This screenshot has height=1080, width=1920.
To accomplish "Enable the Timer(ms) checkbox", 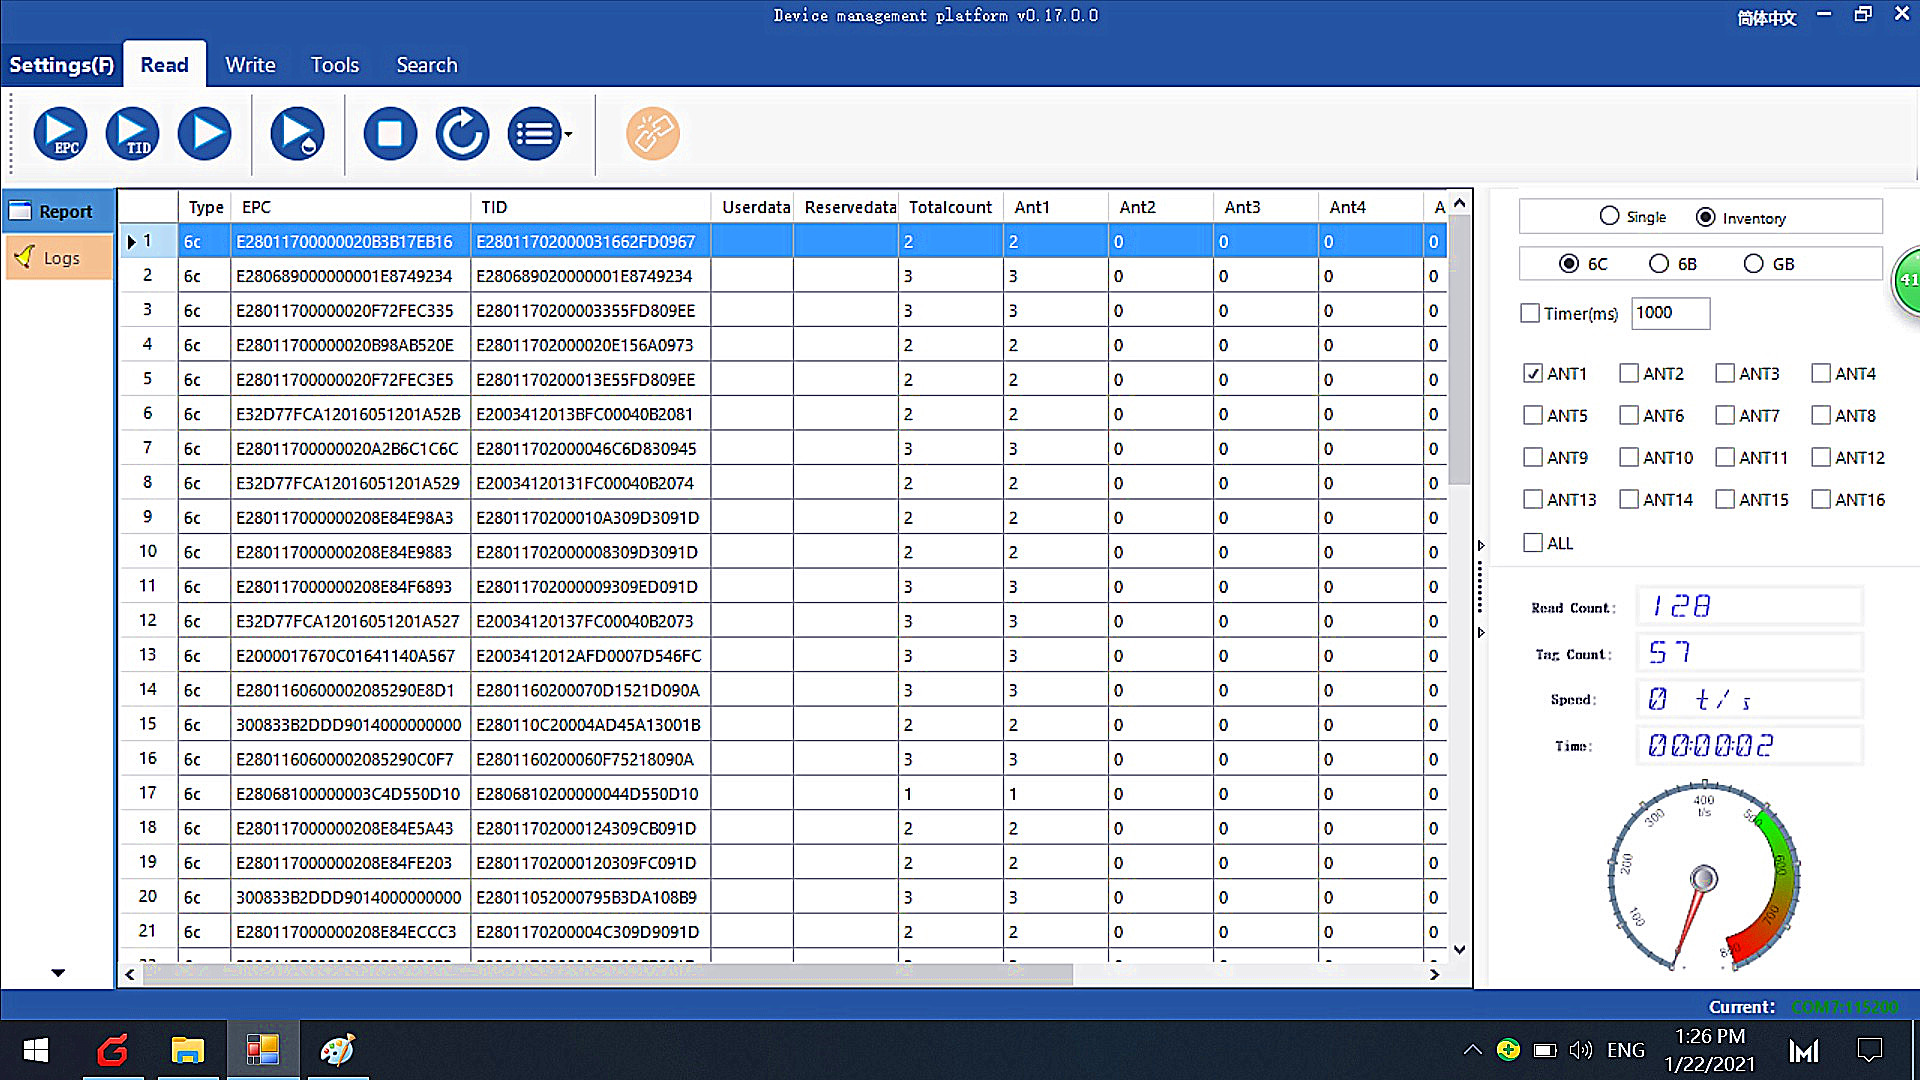I will 1530,313.
